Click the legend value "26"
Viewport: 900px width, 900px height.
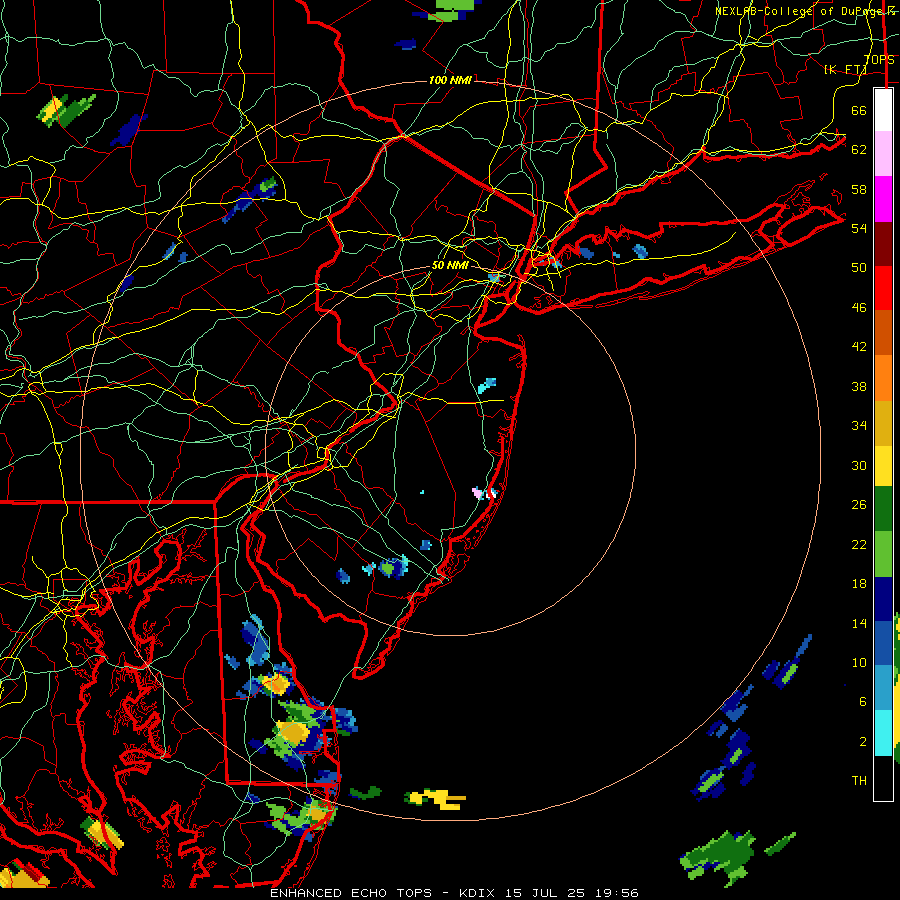tap(859, 505)
